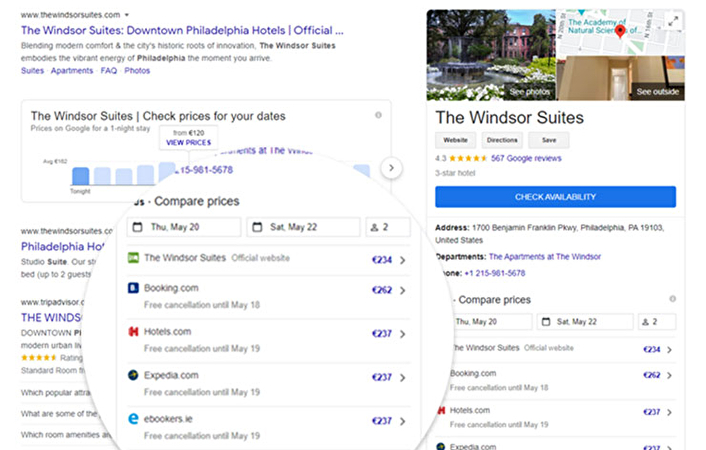The width and height of the screenshot is (706, 450).
Task: Open See outside street view thumbnail
Action: [x=621, y=78]
